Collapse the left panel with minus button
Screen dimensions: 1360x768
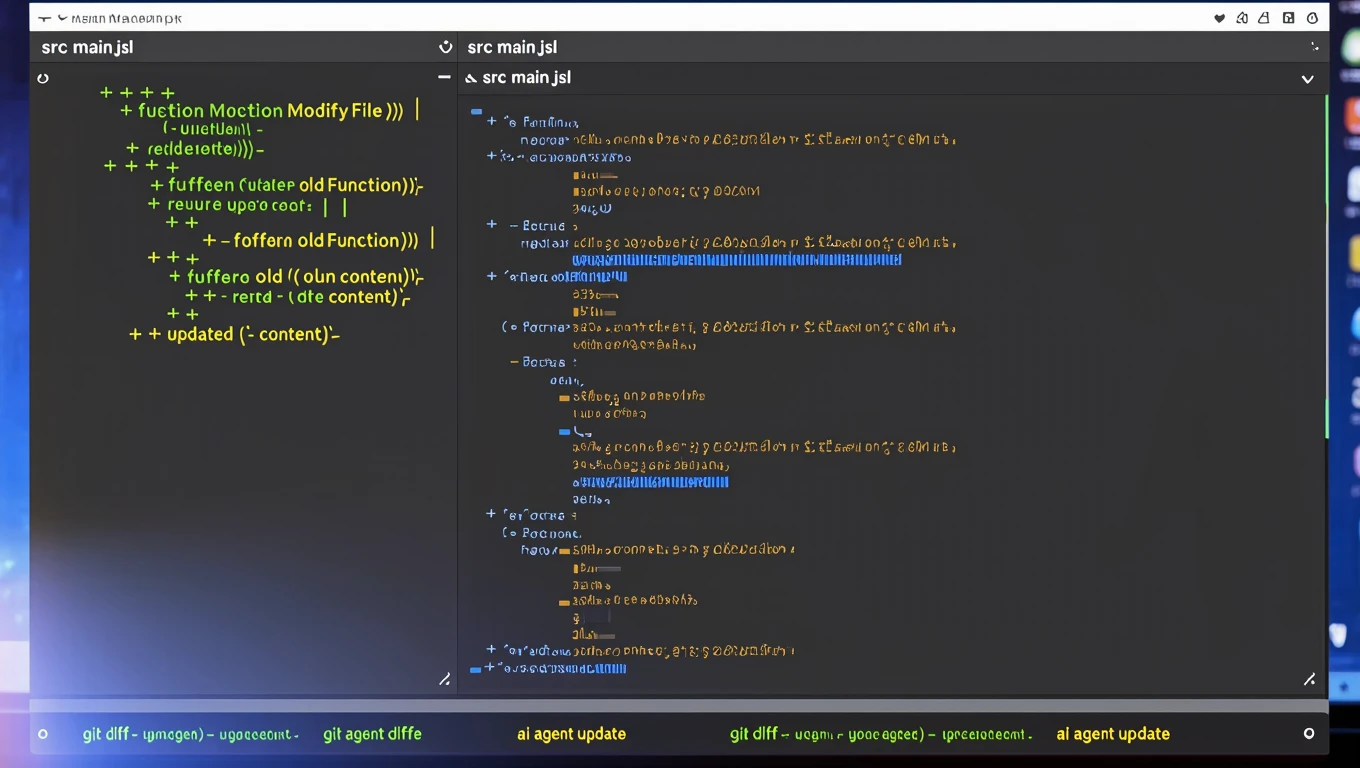[x=444, y=77]
